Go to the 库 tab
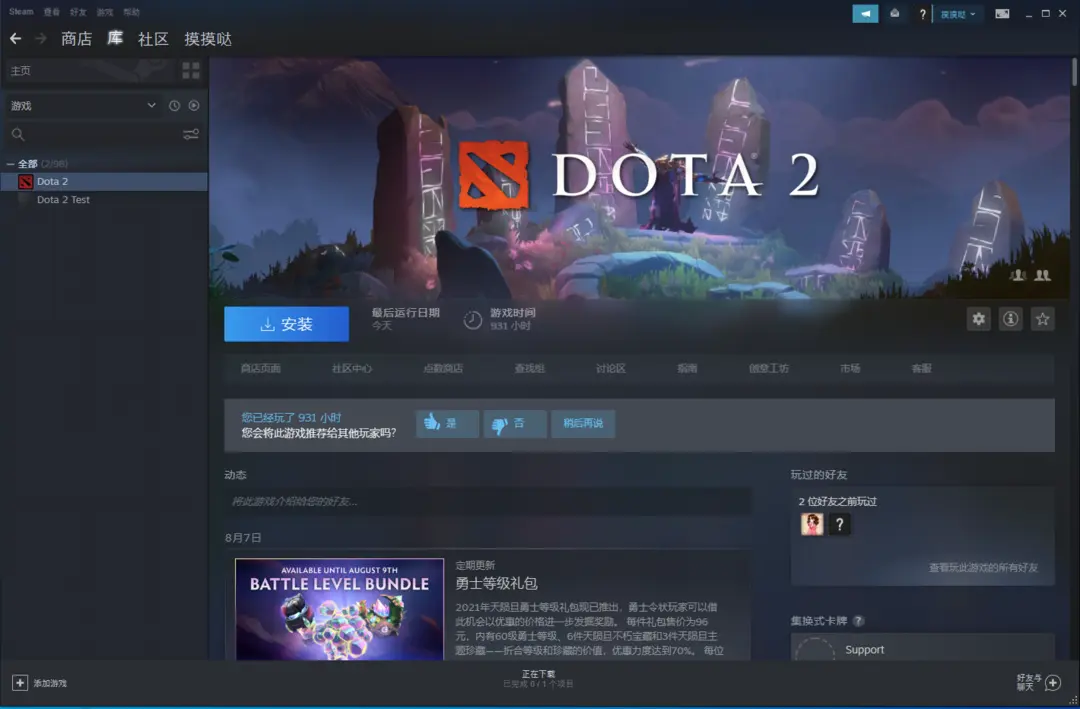The image size is (1080, 709). [x=115, y=39]
